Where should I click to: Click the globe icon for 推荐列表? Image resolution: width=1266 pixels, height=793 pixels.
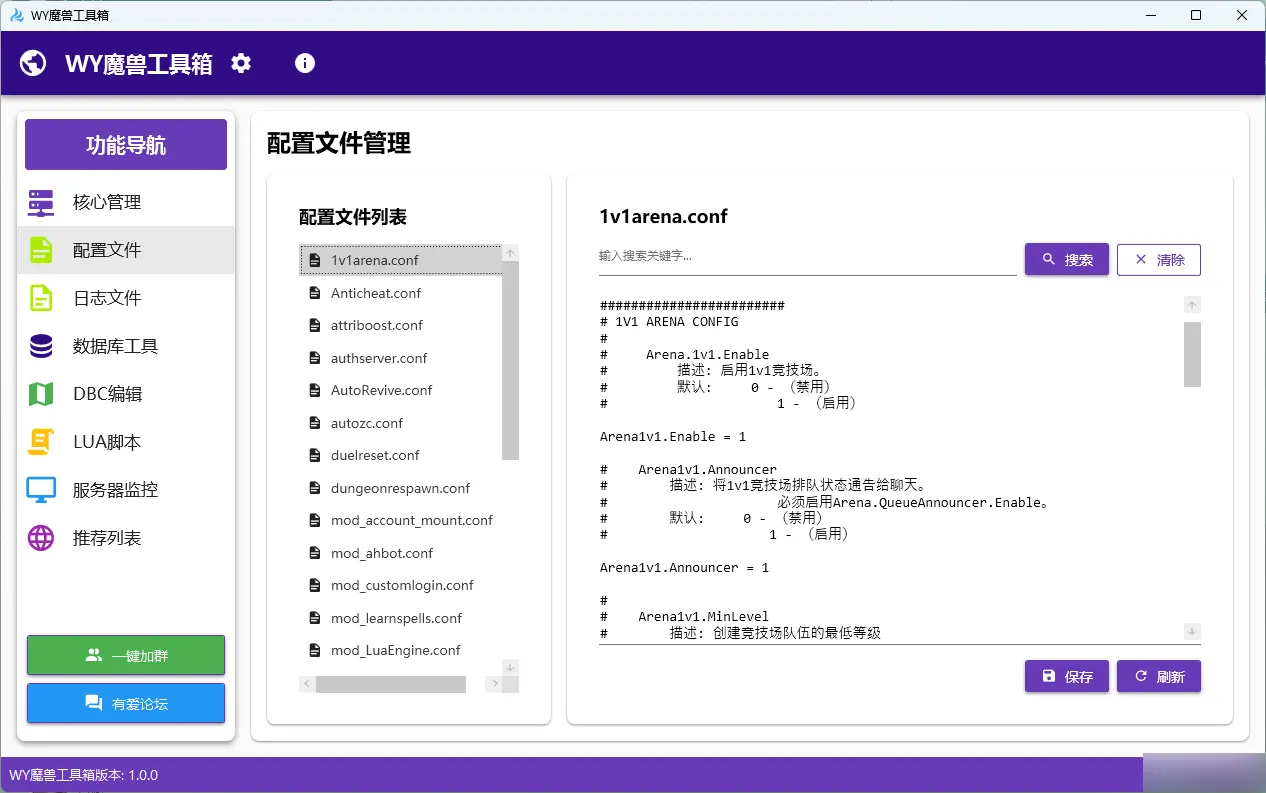pos(41,538)
